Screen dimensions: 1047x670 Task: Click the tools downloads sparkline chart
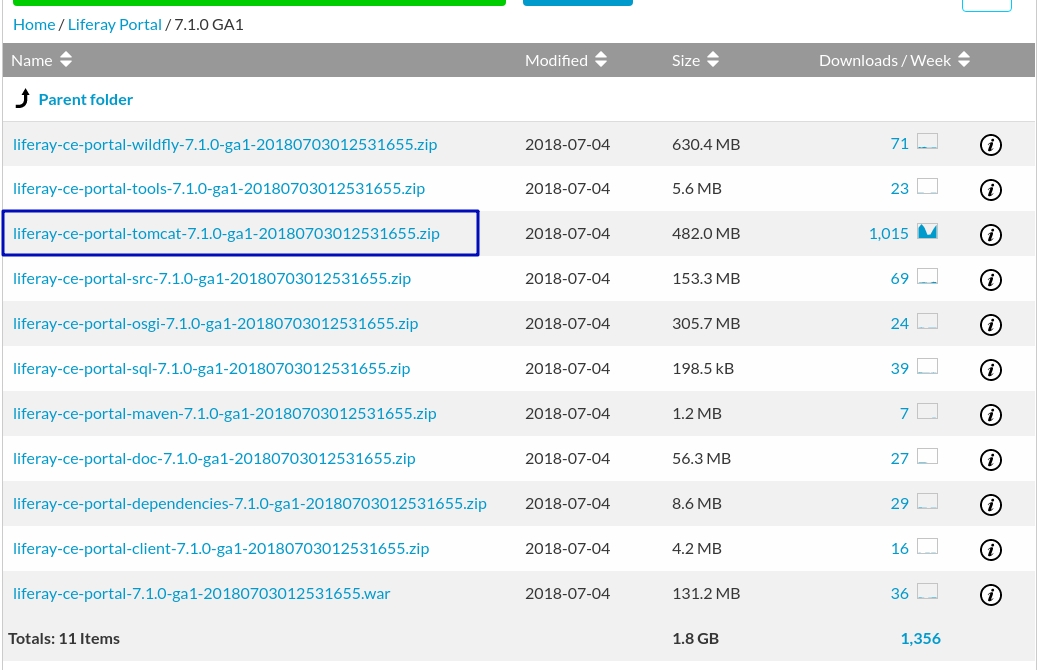pyautogui.click(x=927, y=186)
